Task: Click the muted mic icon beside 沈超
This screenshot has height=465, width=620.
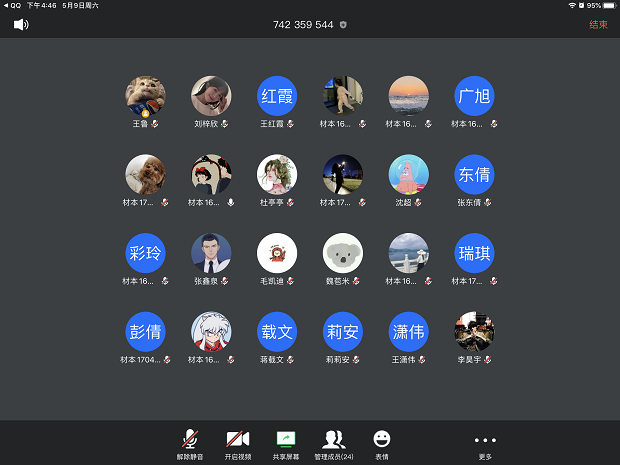Action: [418, 202]
